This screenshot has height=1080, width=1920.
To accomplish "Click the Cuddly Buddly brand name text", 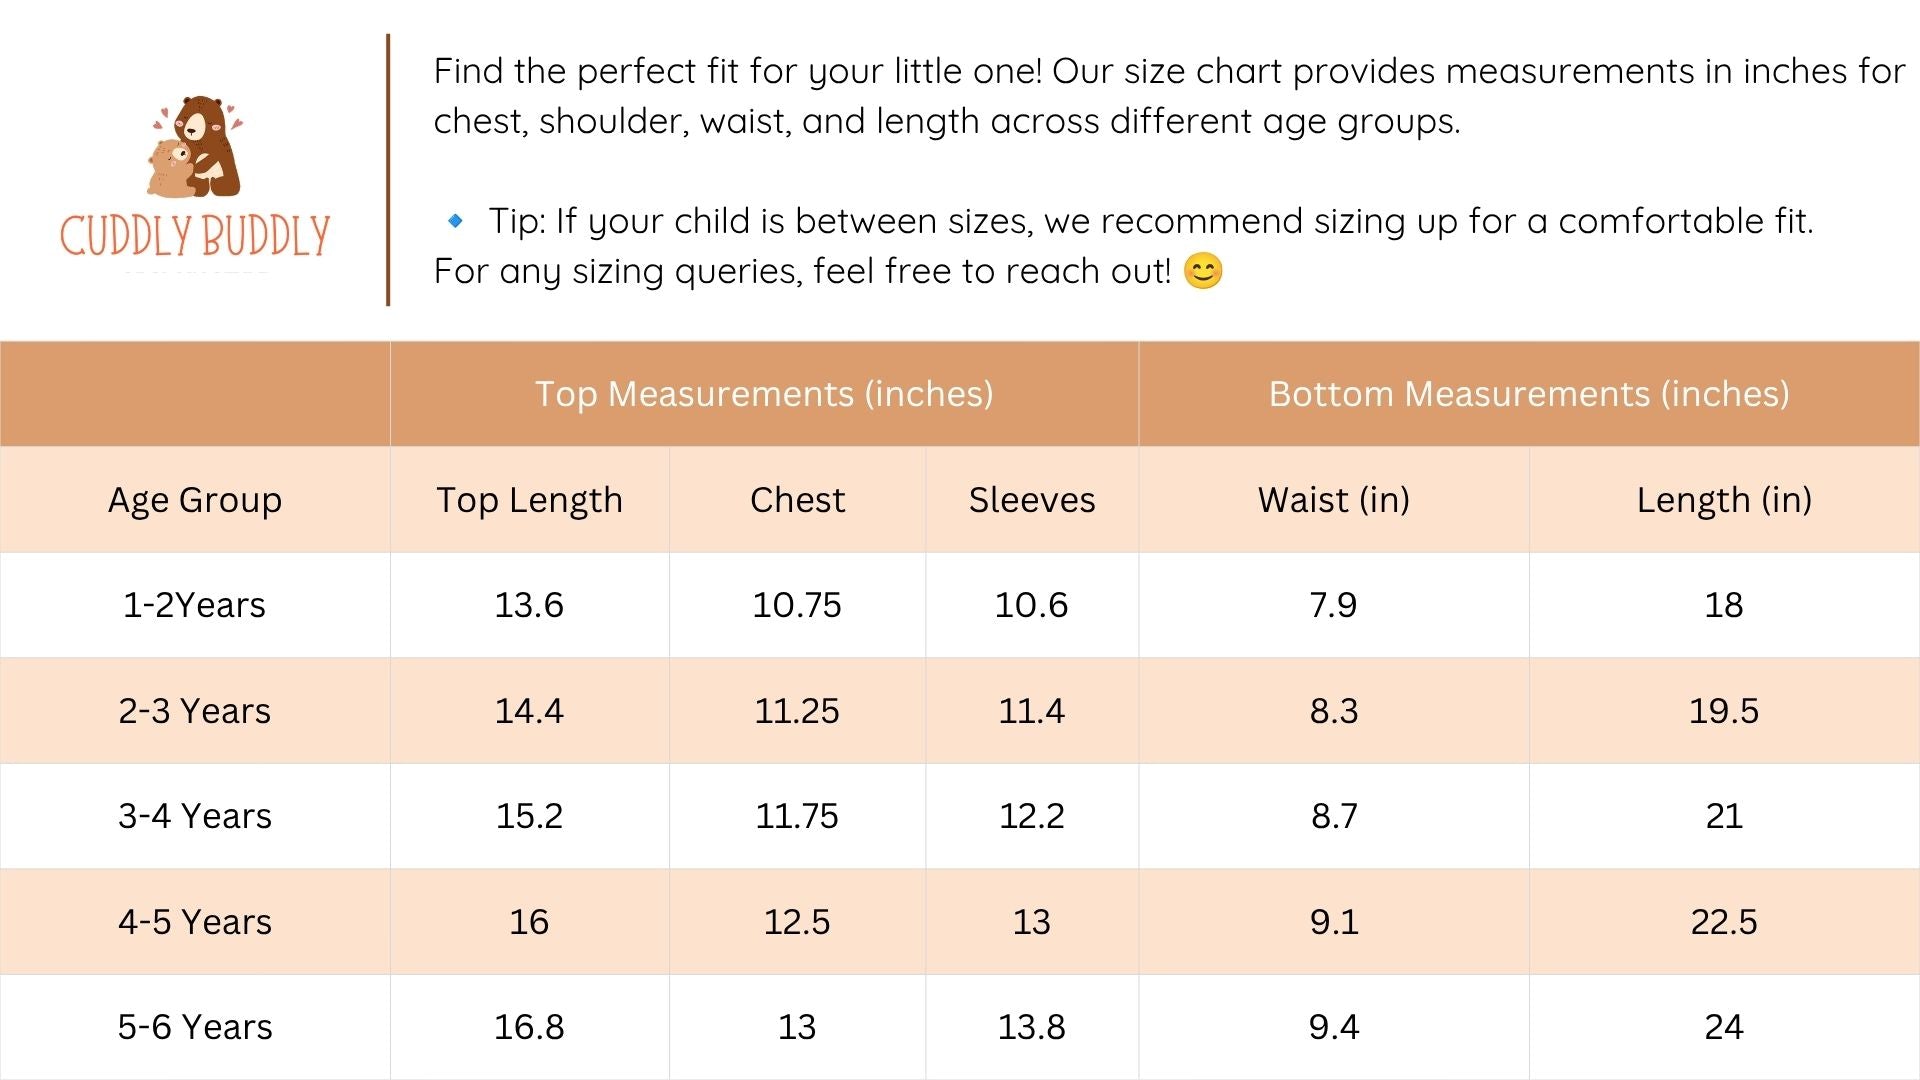I will pyautogui.click(x=195, y=236).
